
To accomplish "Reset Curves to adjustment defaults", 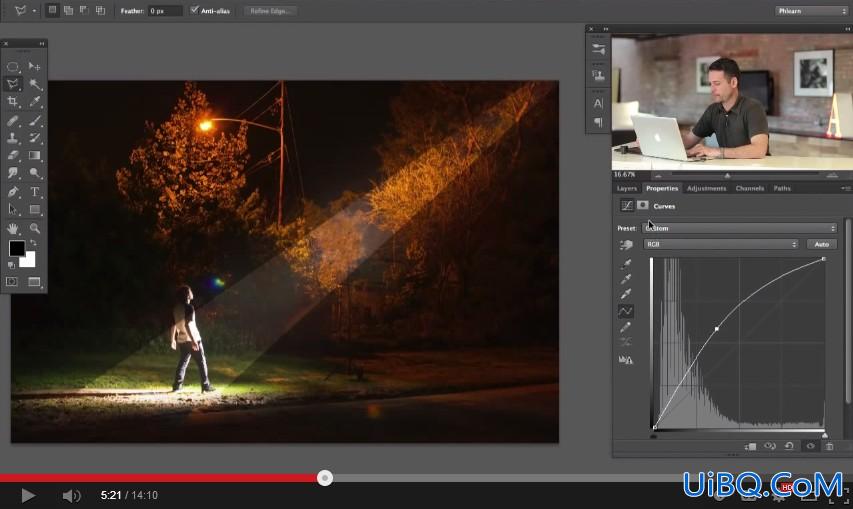I will [x=789, y=446].
